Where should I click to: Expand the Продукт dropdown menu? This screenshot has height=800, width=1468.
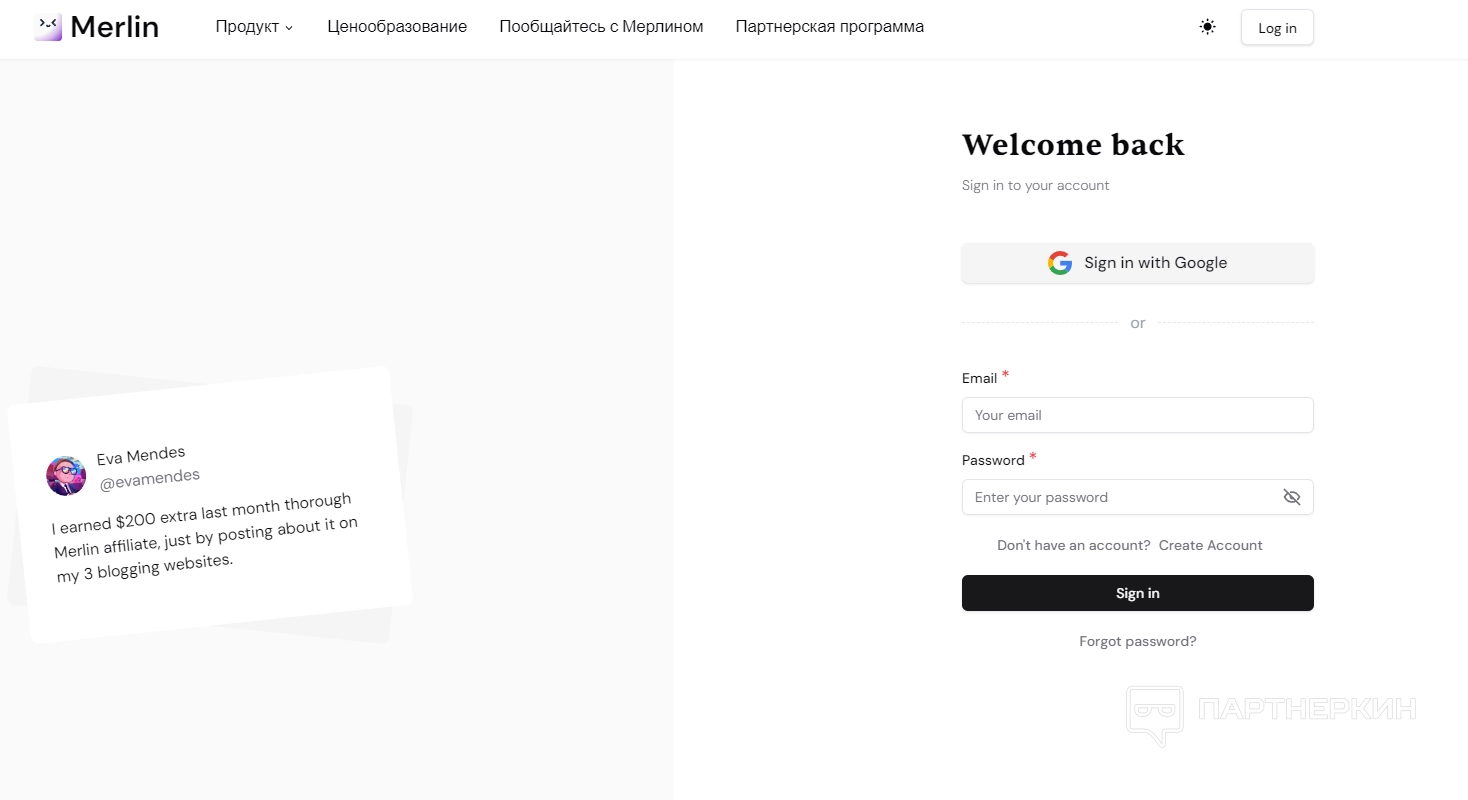point(247,27)
